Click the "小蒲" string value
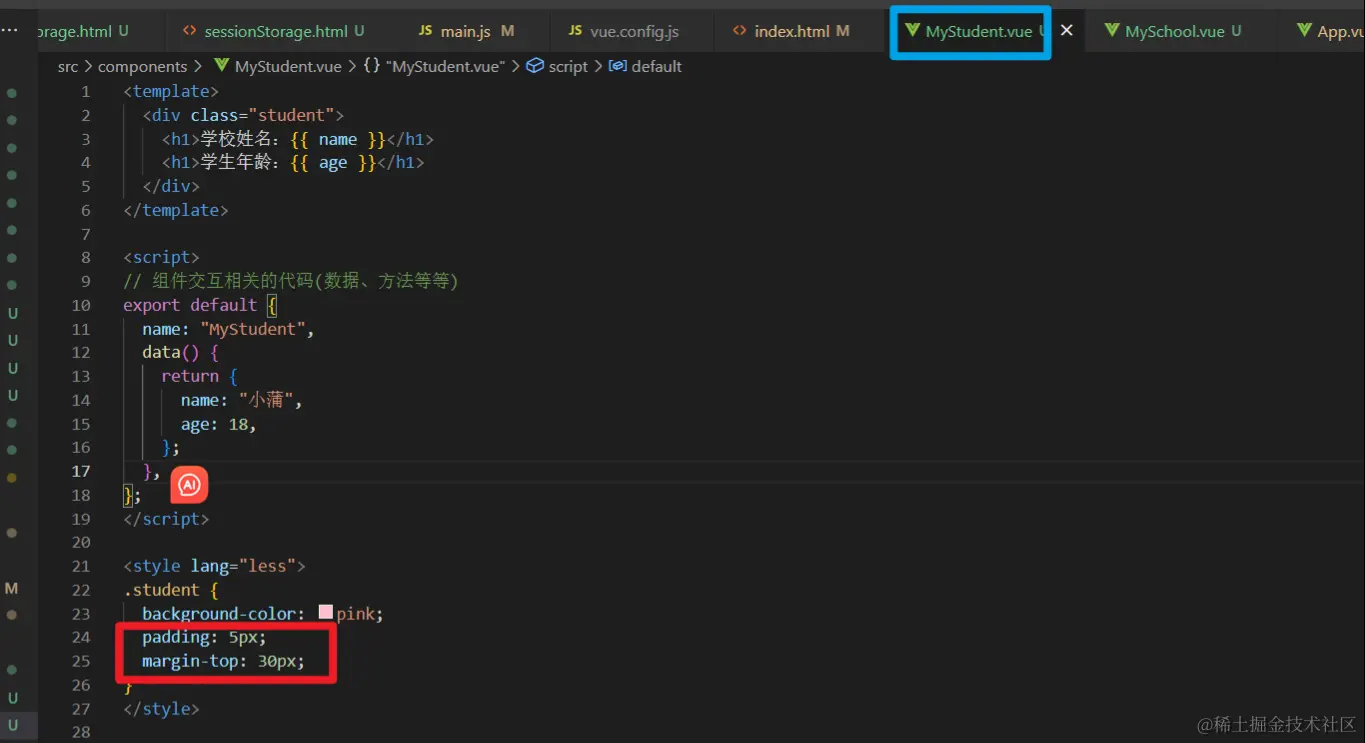The height and width of the screenshot is (743, 1365). click(265, 400)
